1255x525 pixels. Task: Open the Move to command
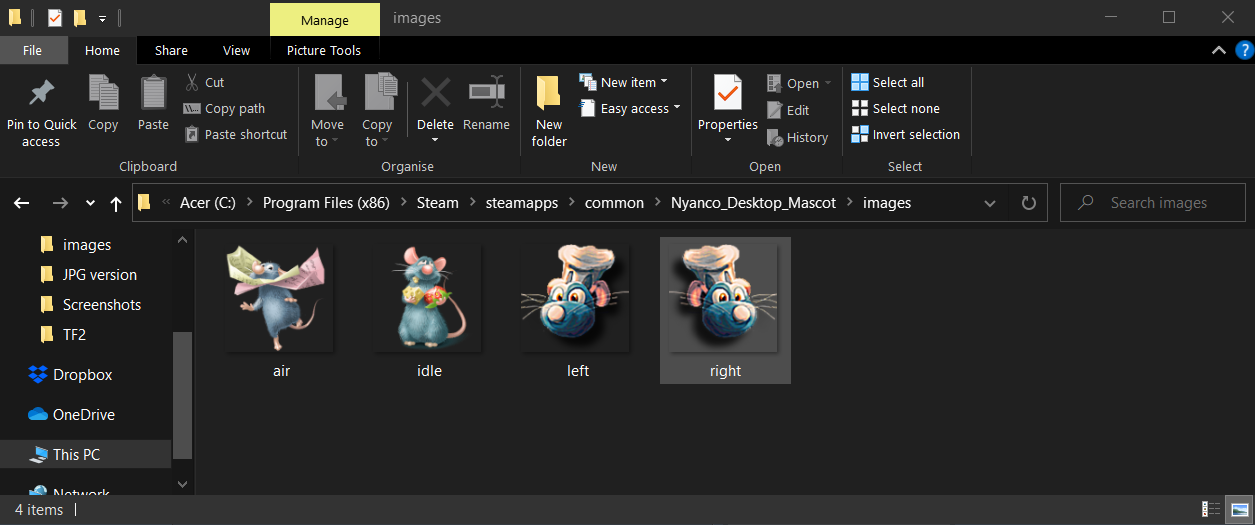click(327, 111)
